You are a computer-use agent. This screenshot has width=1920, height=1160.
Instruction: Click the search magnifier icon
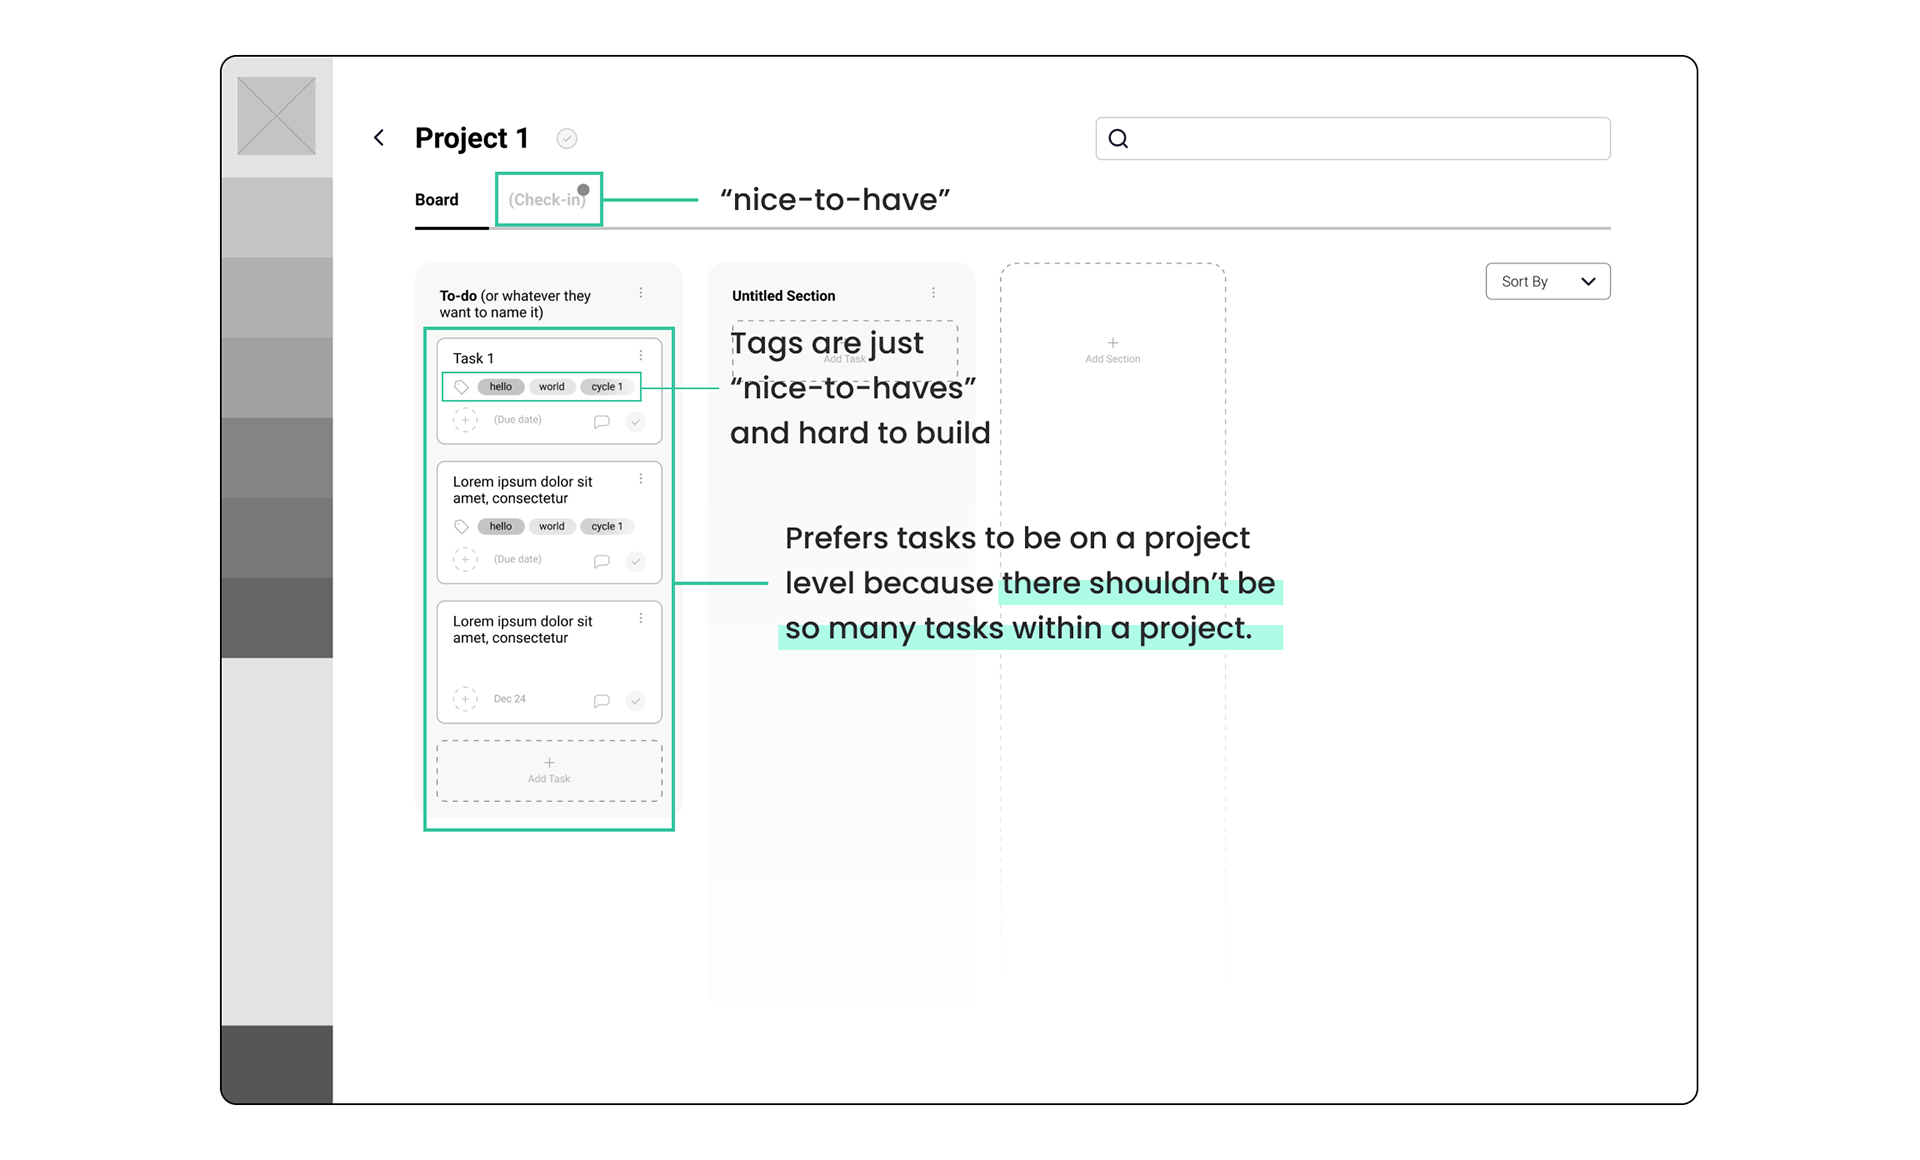1118,139
